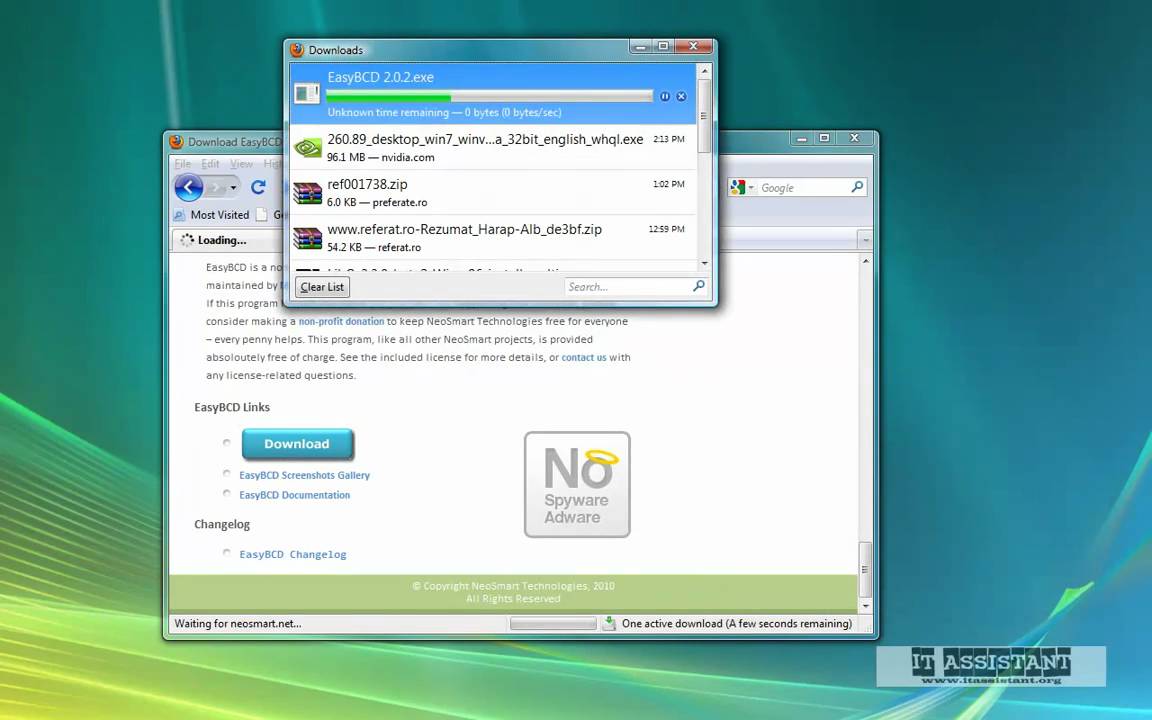Click the '54.2 KB — referat.ro' text
This screenshot has width=1152, height=720.
(x=374, y=247)
